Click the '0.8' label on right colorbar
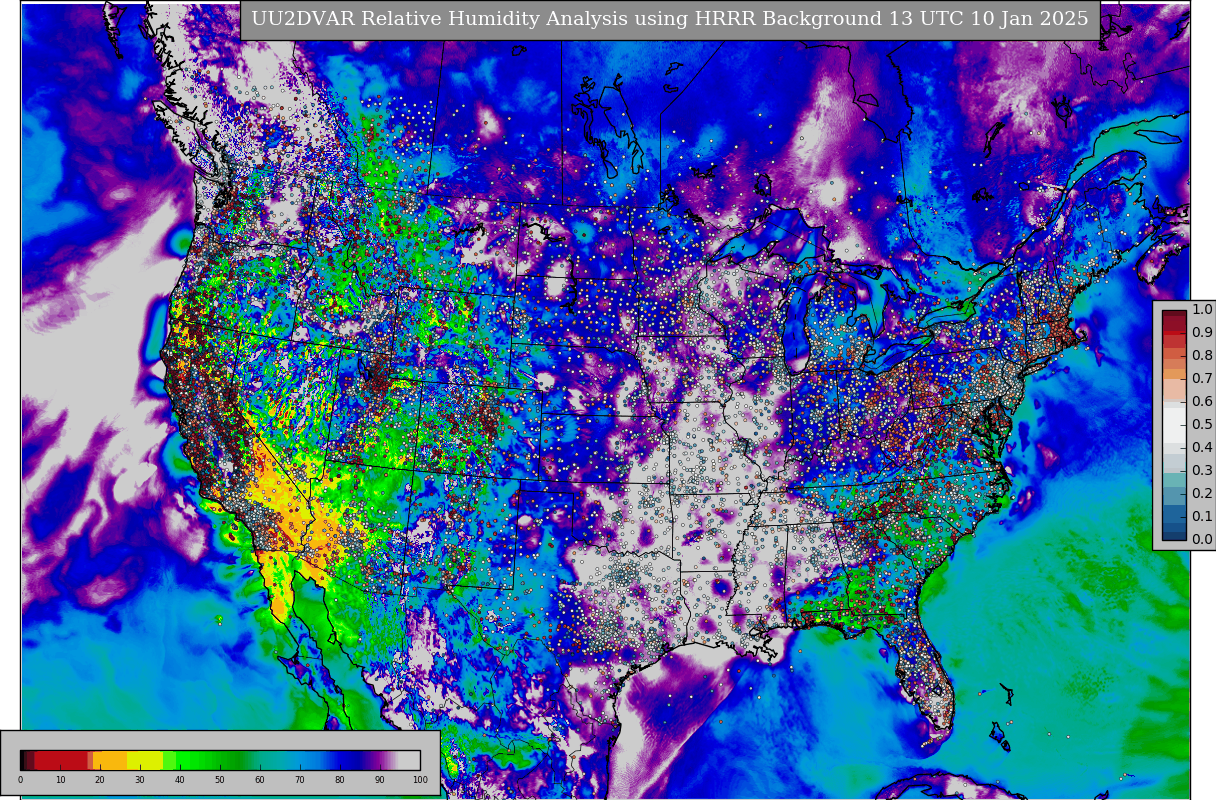The height and width of the screenshot is (800, 1216). click(1202, 356)
